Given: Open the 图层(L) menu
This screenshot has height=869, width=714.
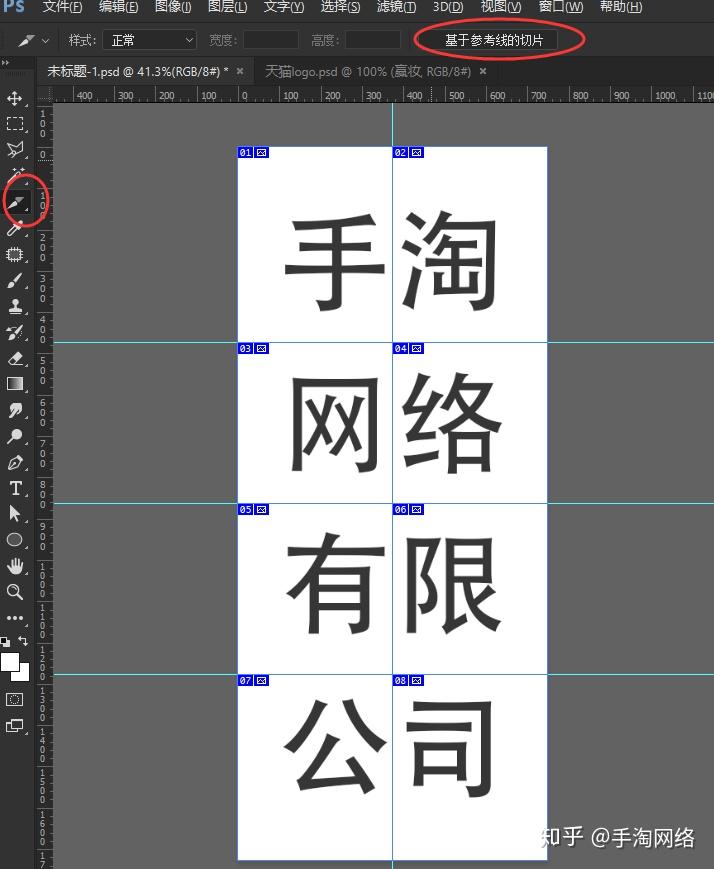Looking at the screenshot, I should coord(227,7).
